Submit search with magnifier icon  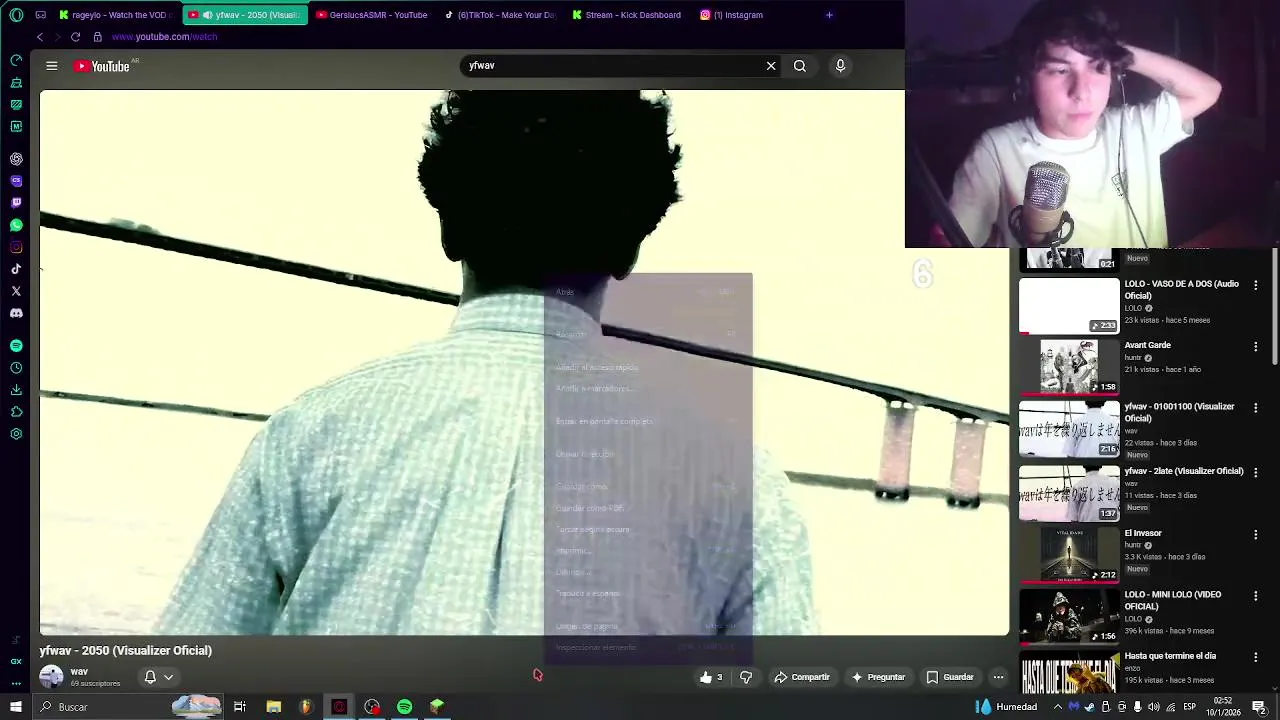pos(800,66)
